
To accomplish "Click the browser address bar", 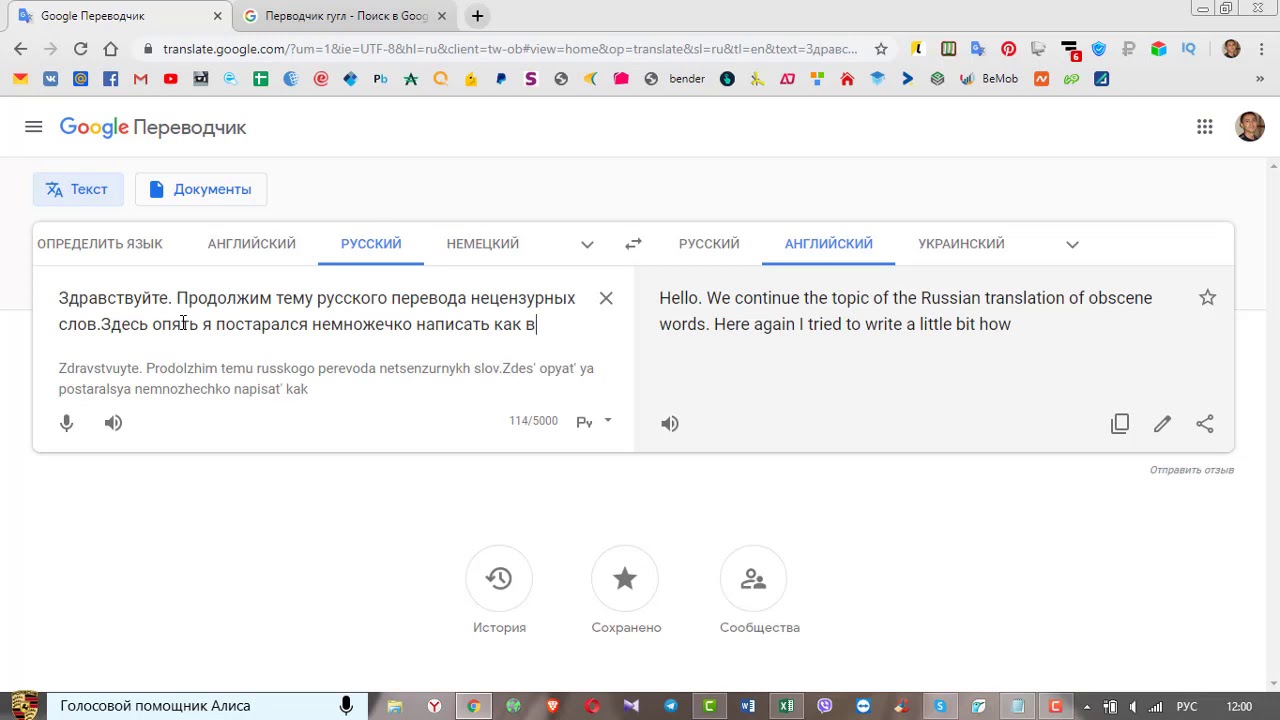I will 510,49.
